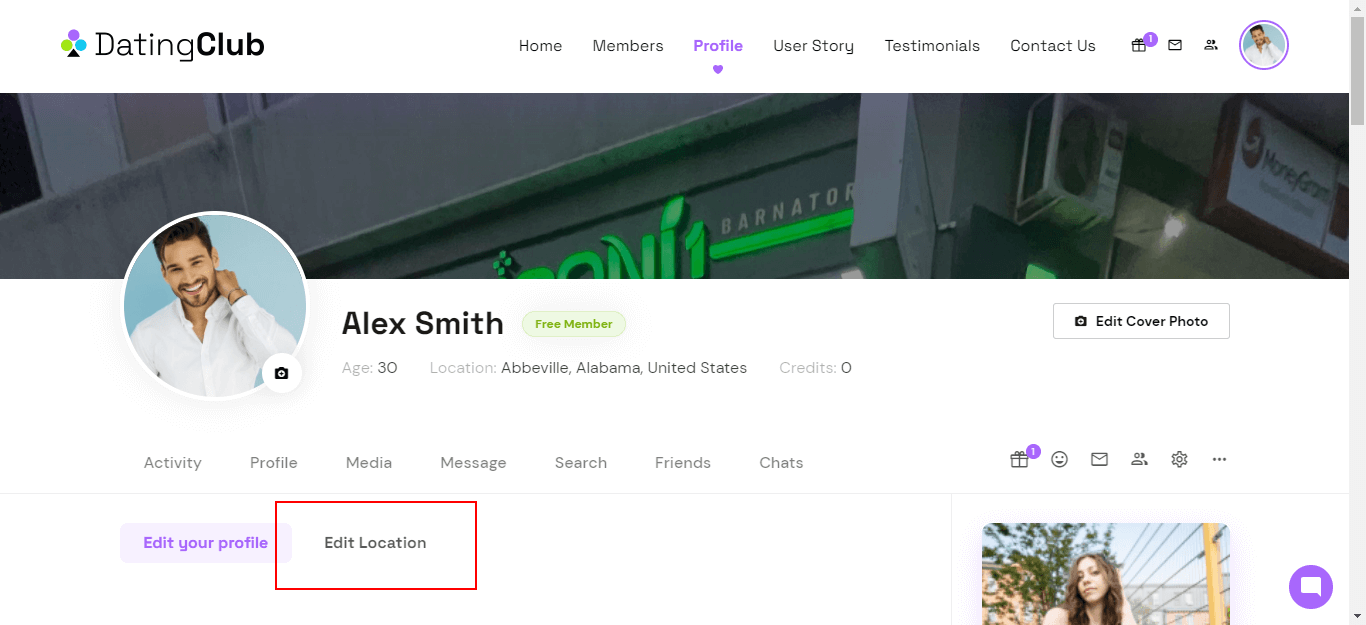
Task: Open the gift notifications in top header
Action: pyautogui.click(x=1139, y=45)
